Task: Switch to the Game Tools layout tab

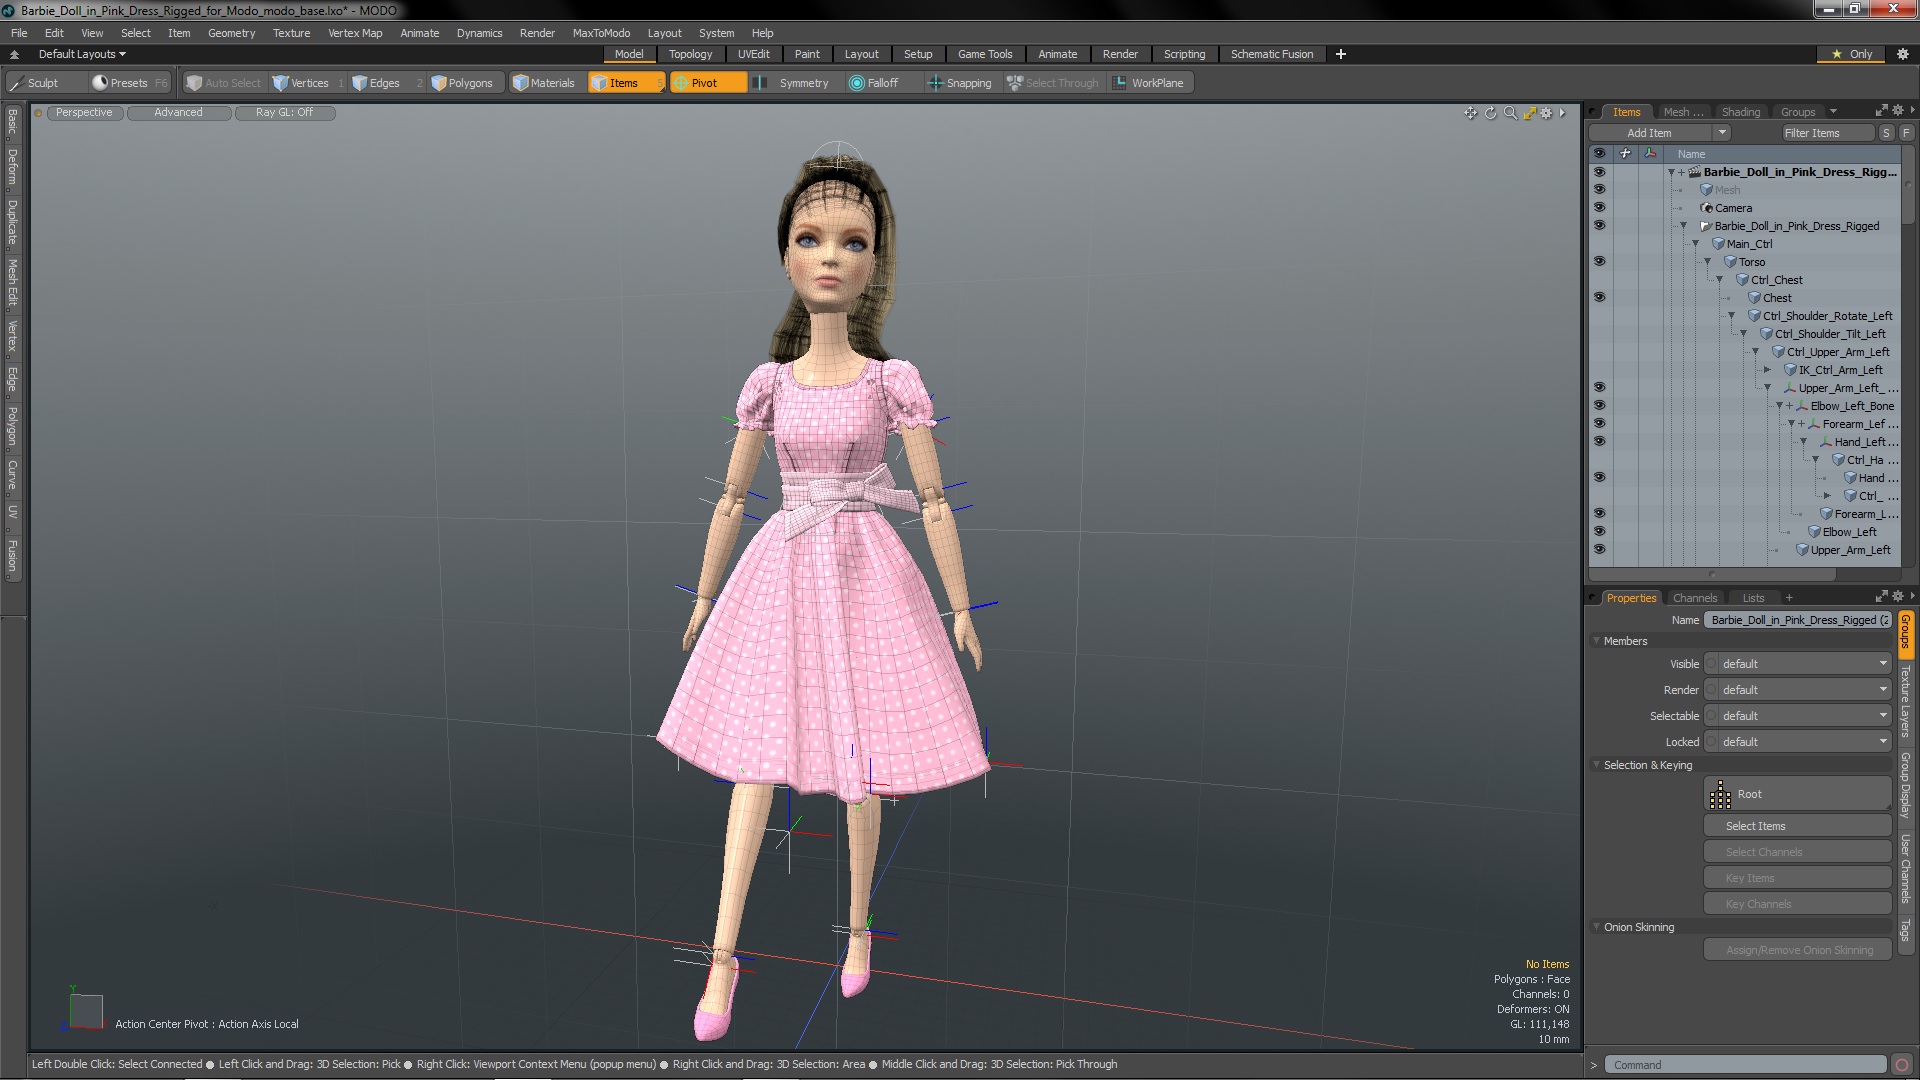Action: [x=985, y=54]
